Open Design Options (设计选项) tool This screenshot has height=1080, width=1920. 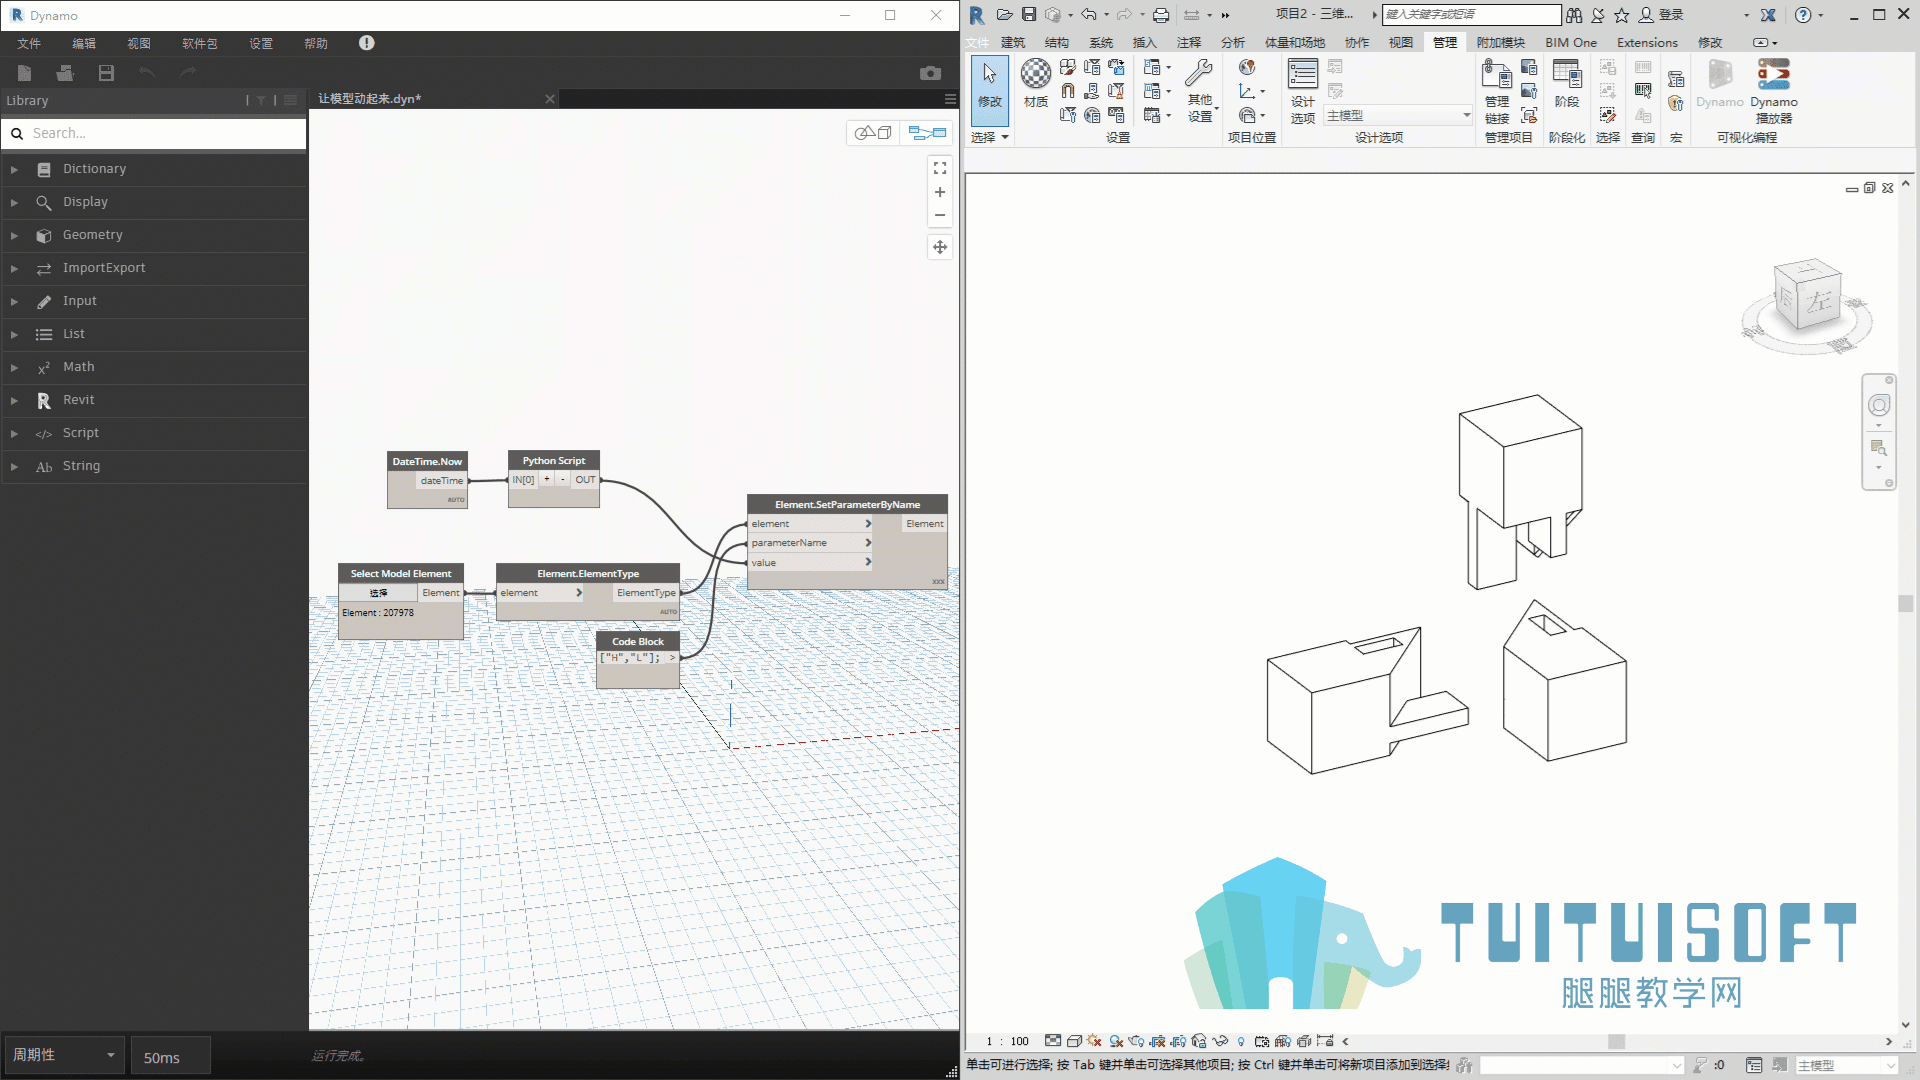(x=1303, y=90)
